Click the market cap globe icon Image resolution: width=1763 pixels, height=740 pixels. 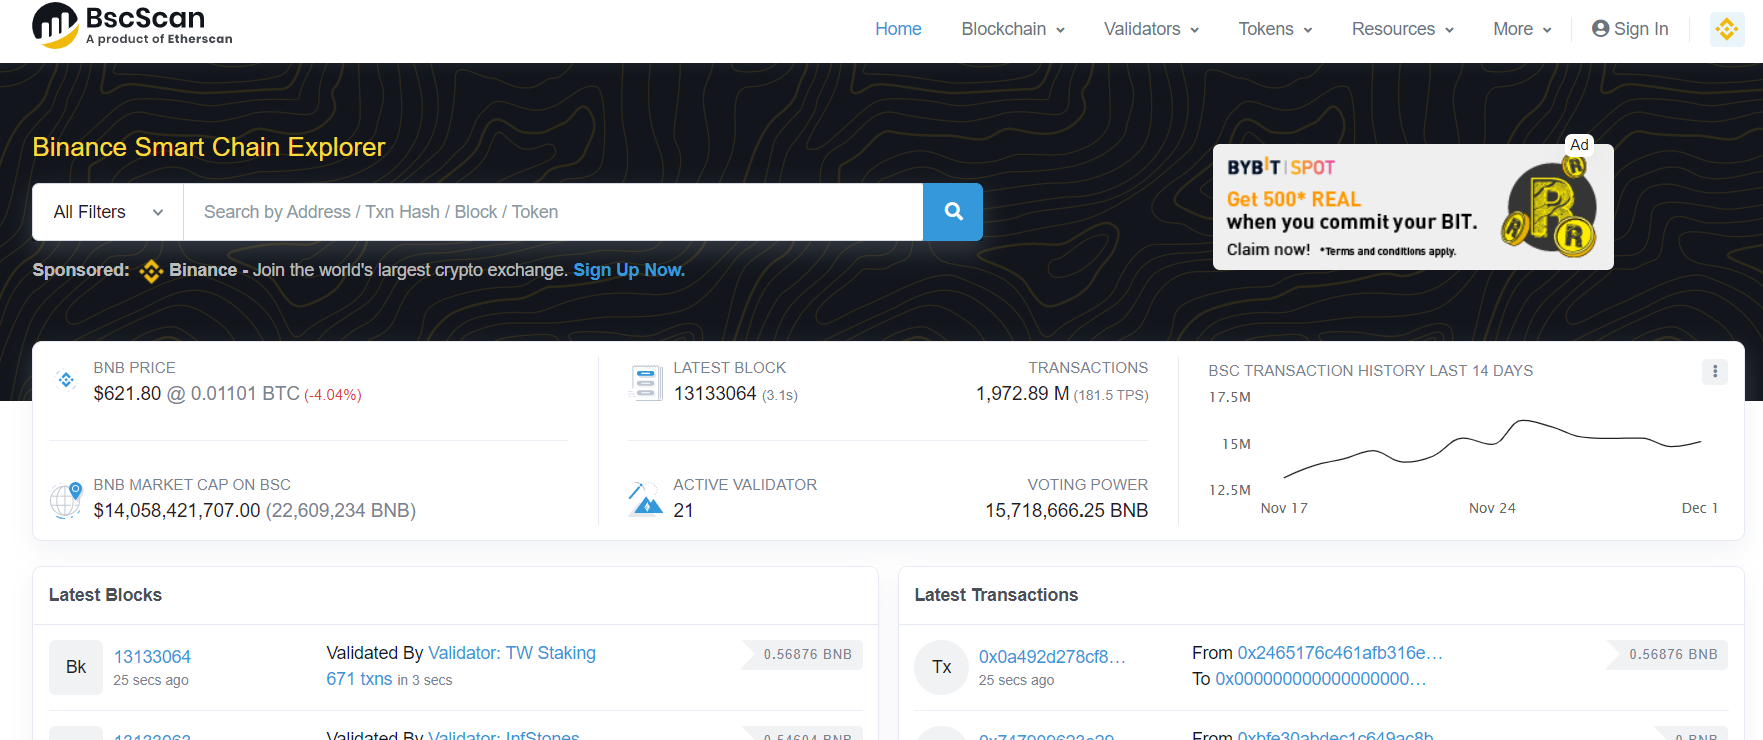(x=66, y=499)
